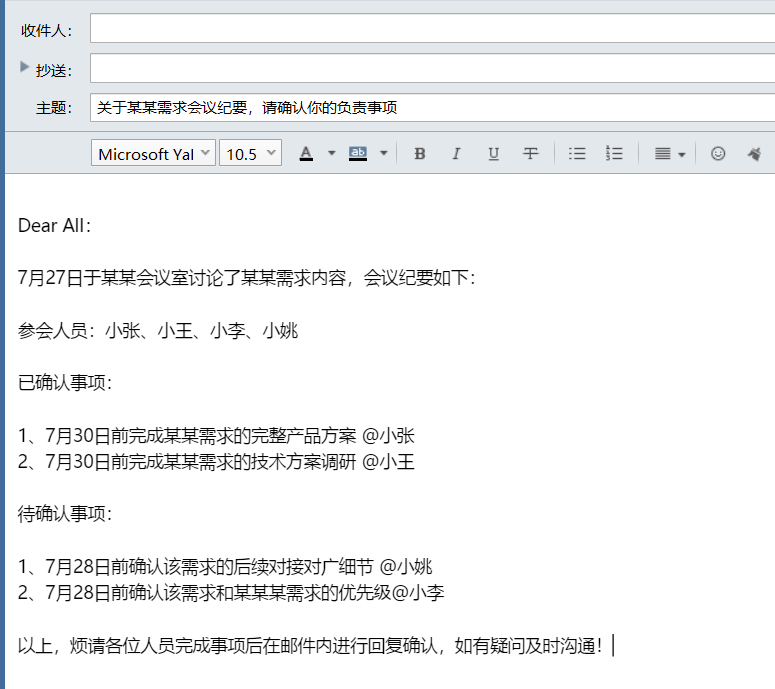The image size is (775, 689).
Task: Open the highlight color dropdown arrow
Action: pos(384,154)
